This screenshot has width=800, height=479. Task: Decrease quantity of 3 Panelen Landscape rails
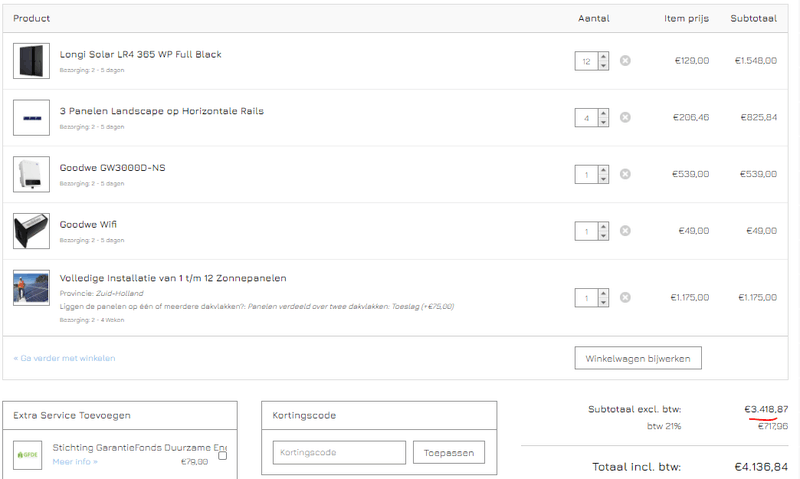pyautogui.click(x=603, y=122)
